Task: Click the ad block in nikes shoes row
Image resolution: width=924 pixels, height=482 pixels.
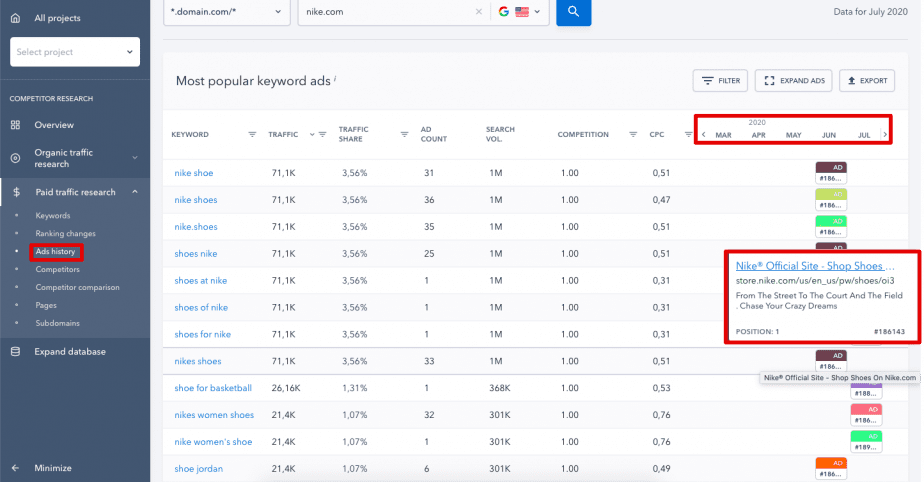Action: [x=831, y=361]
